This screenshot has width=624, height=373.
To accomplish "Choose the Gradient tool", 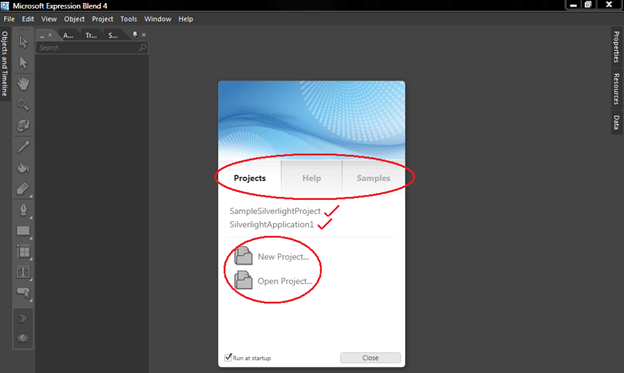I will tap(23, 189).
